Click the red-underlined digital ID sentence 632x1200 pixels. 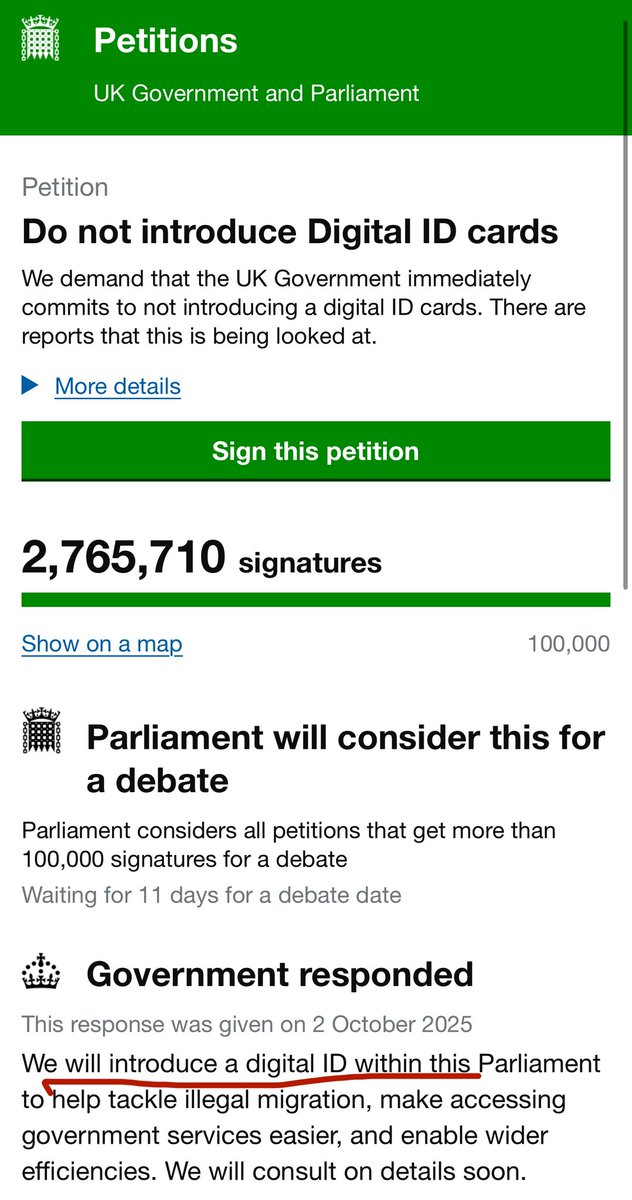point(250,1062)
